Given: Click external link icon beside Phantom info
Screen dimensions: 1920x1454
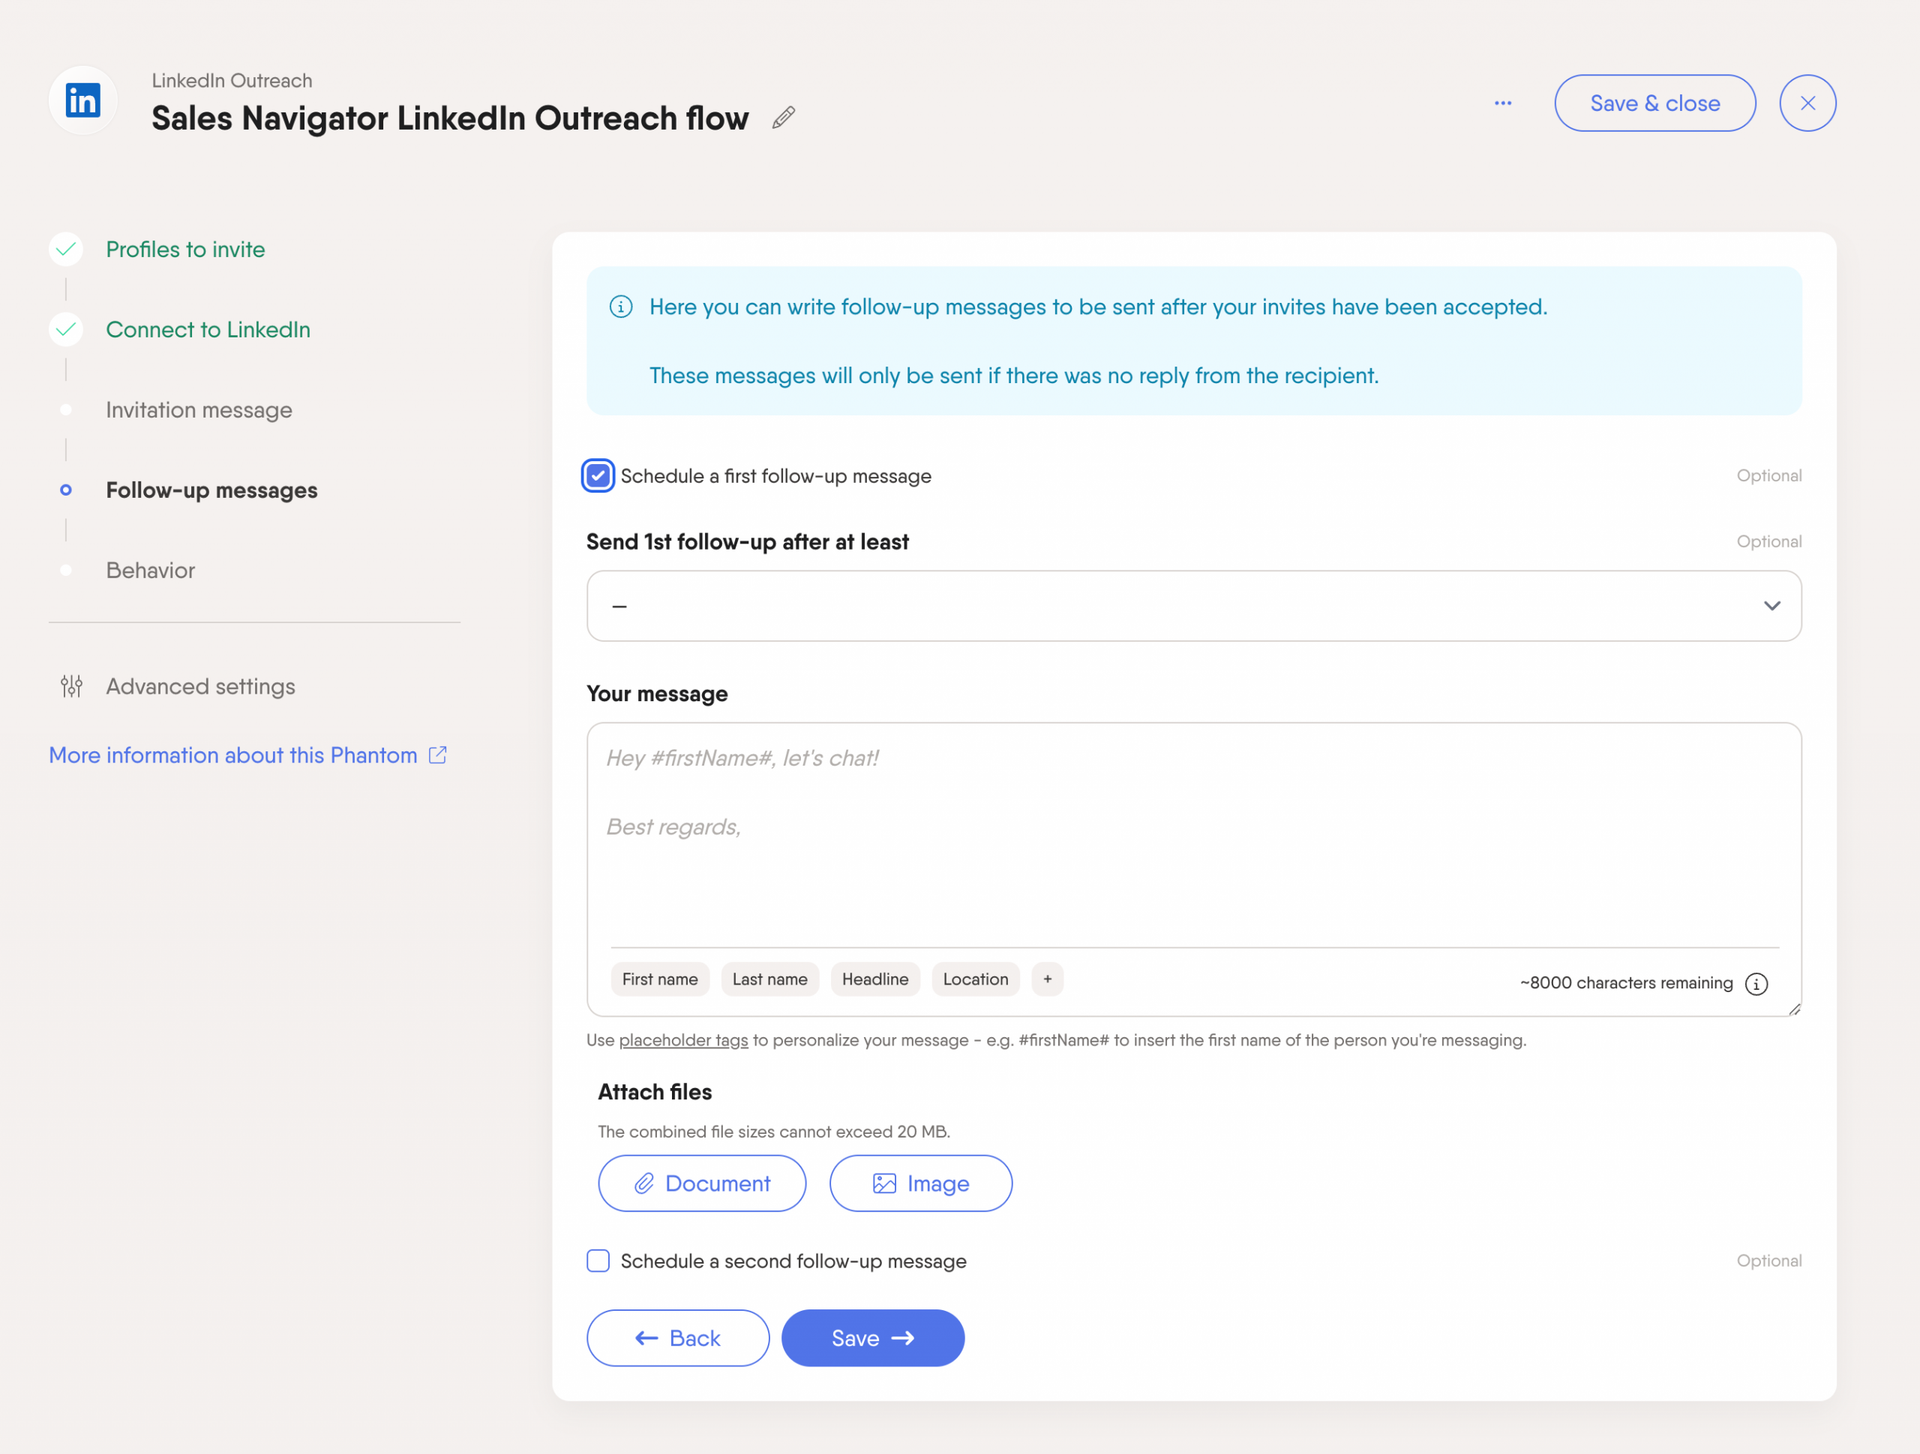Looking at the screenshot, I should tap(438, 755).
